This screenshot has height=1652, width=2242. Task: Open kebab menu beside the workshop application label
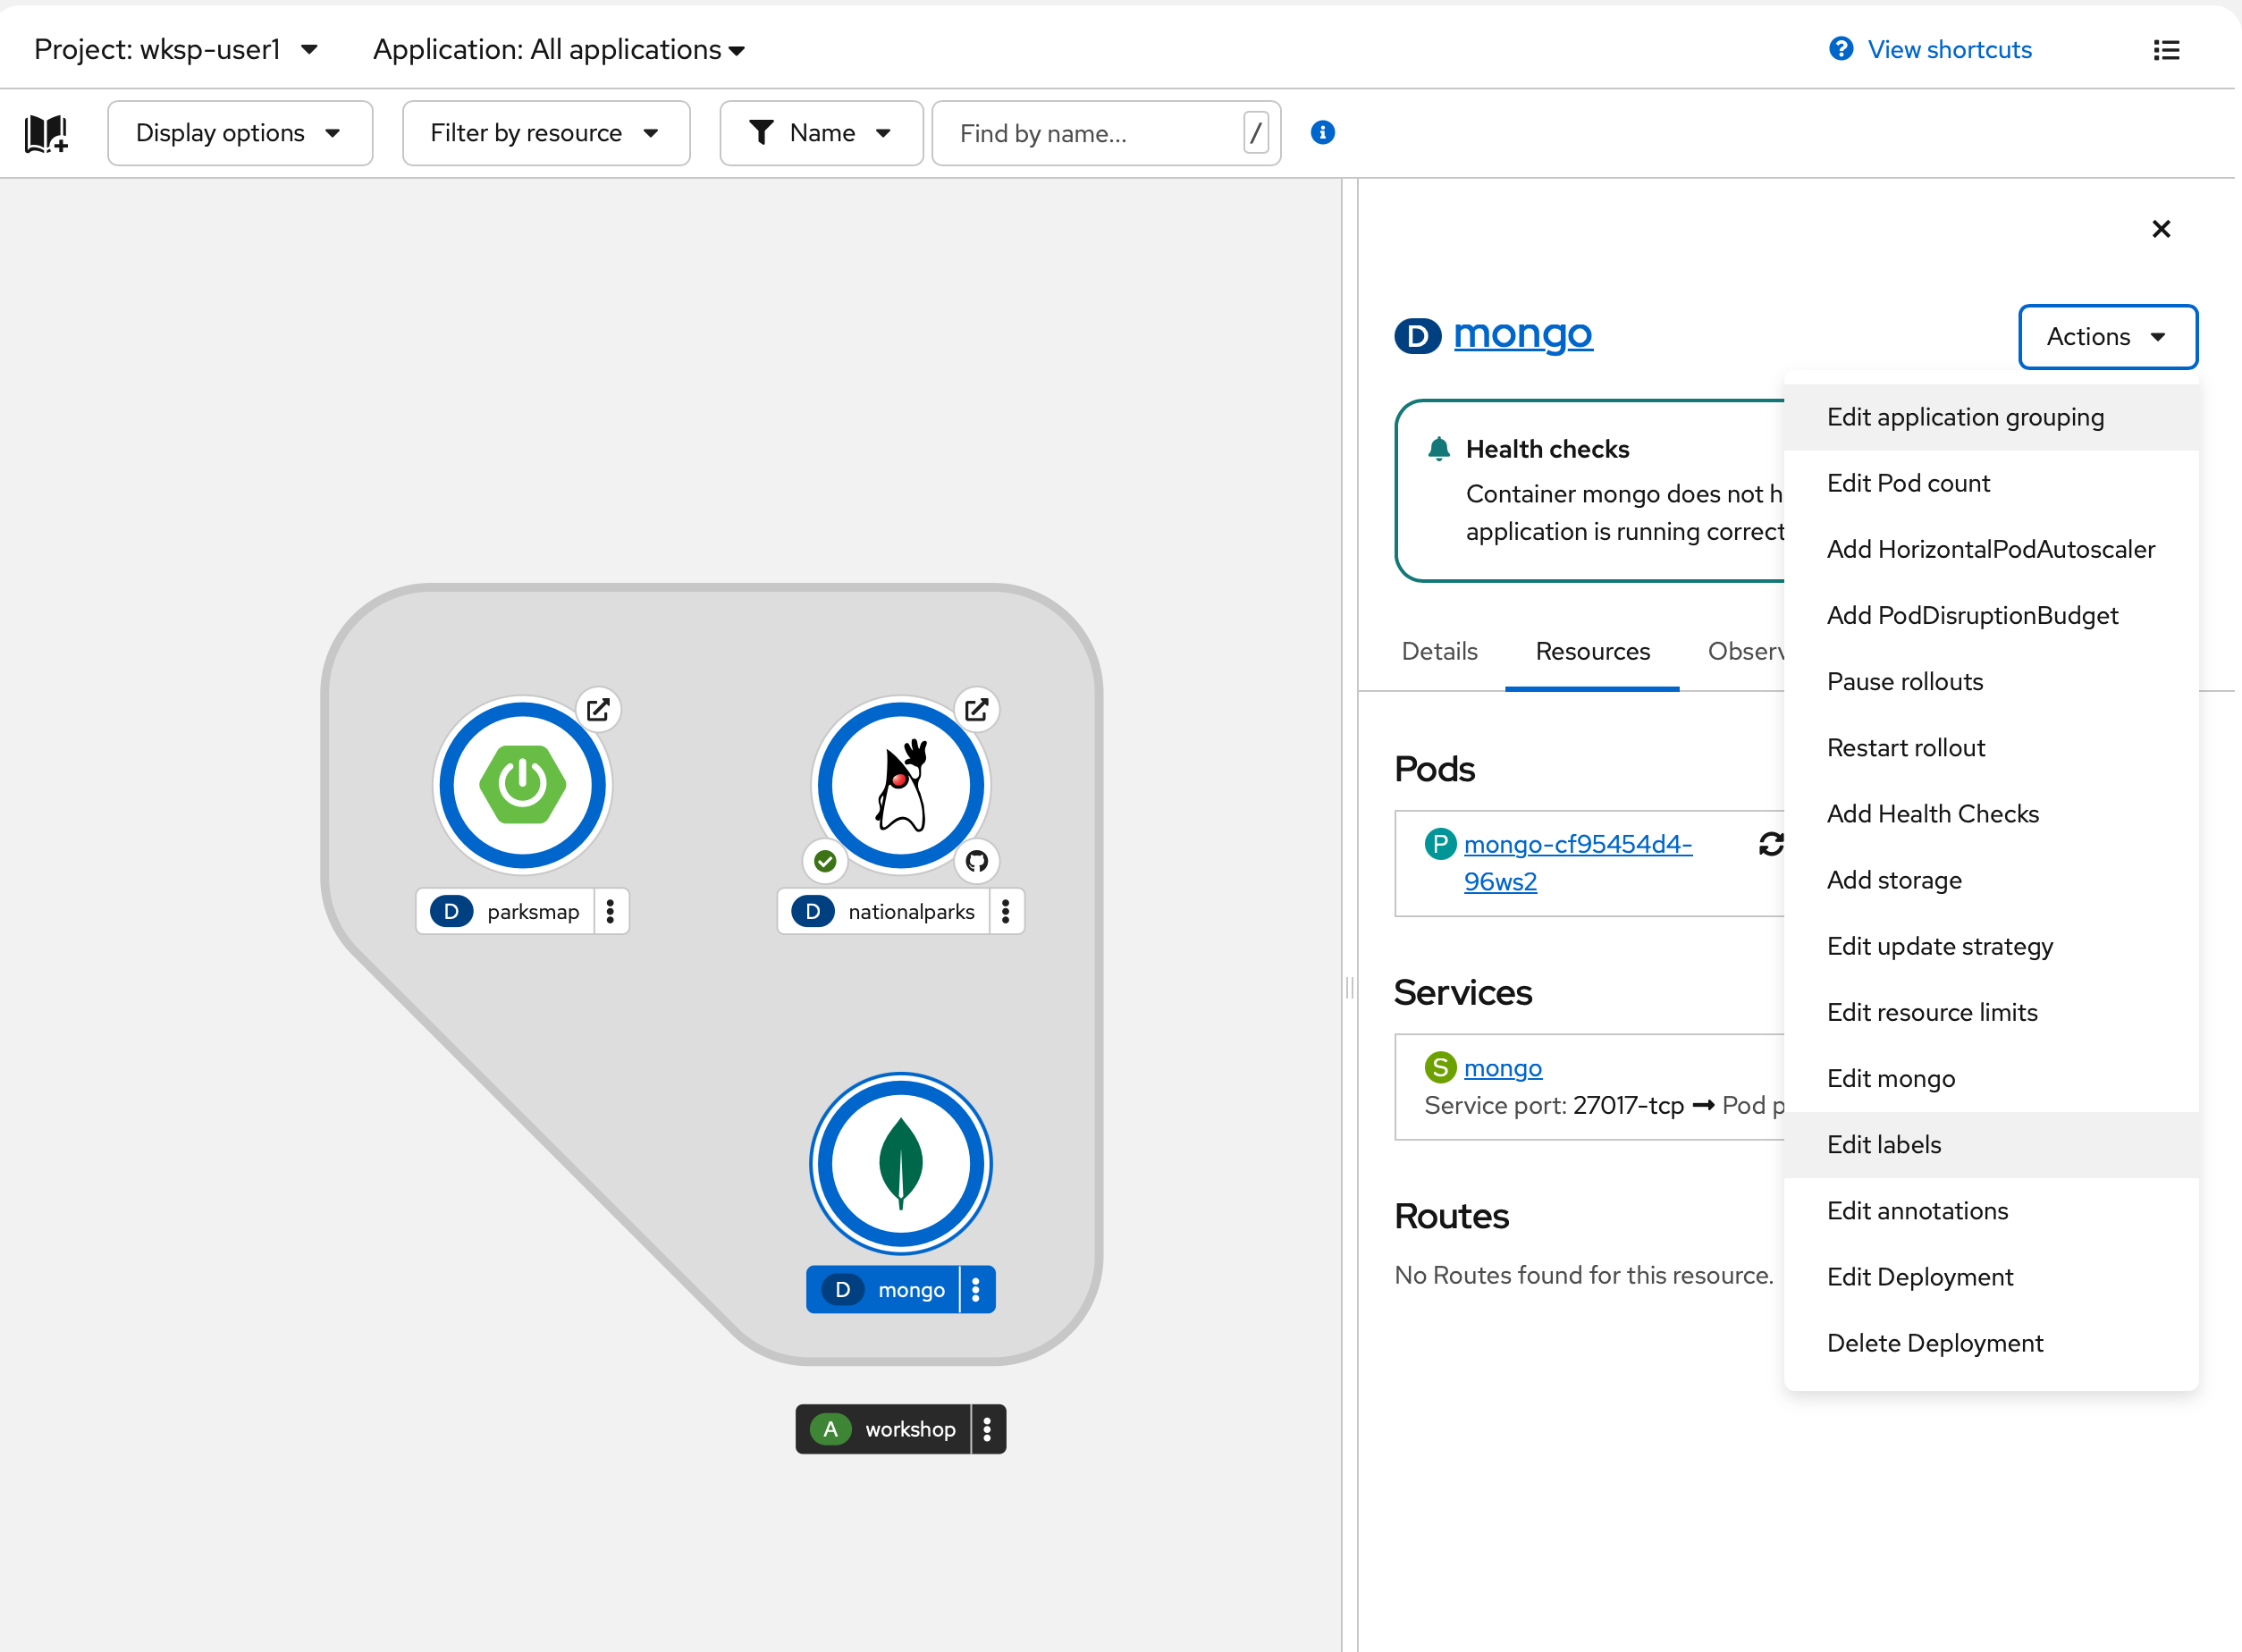coord(987,1429)
